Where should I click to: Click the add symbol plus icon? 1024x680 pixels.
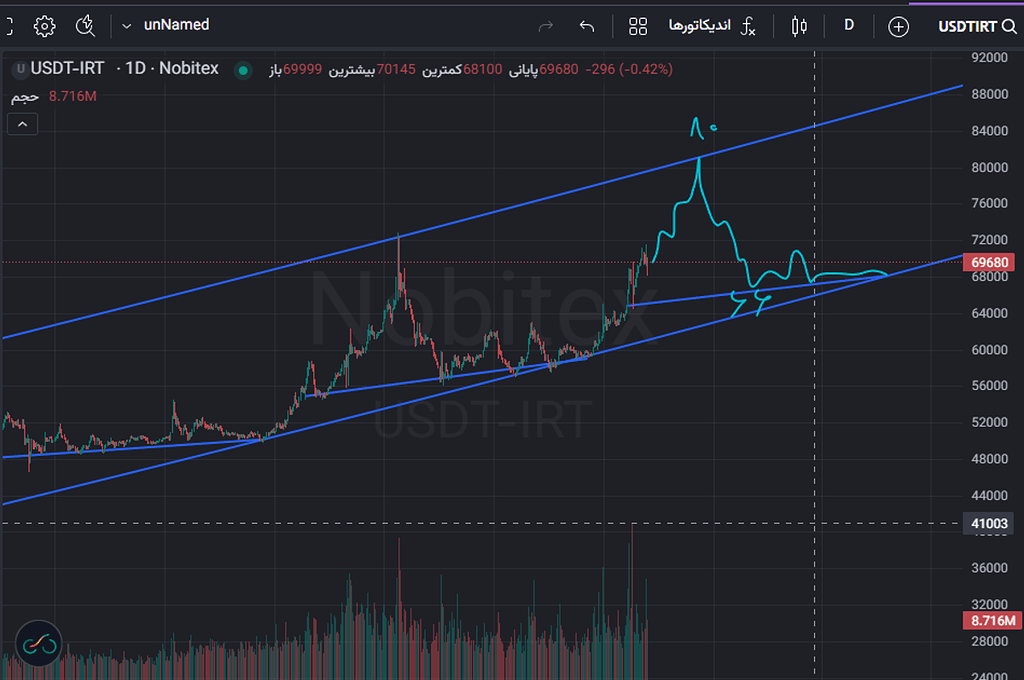[x=898, y=25]
